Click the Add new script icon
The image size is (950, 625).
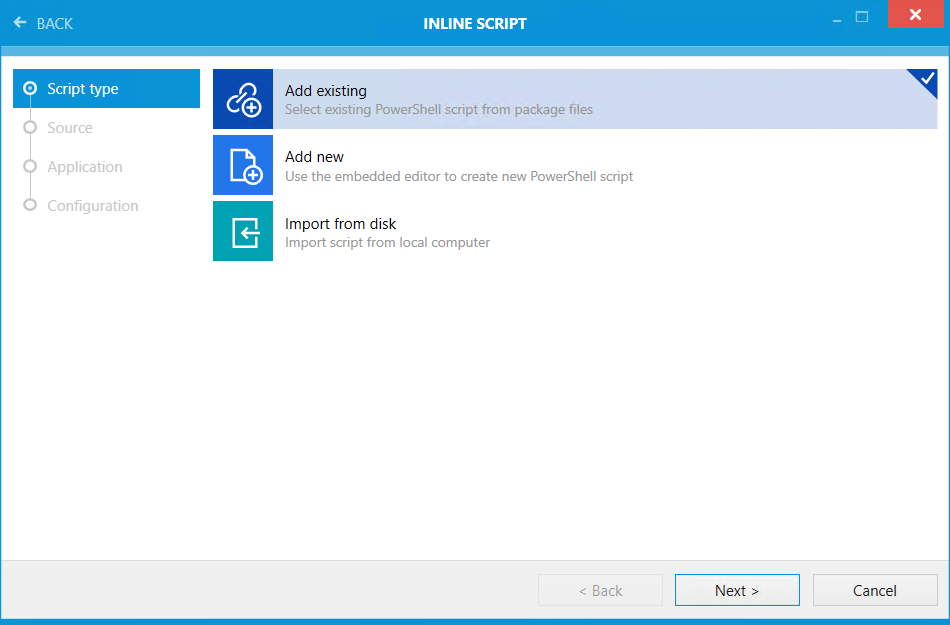[242, 165]
